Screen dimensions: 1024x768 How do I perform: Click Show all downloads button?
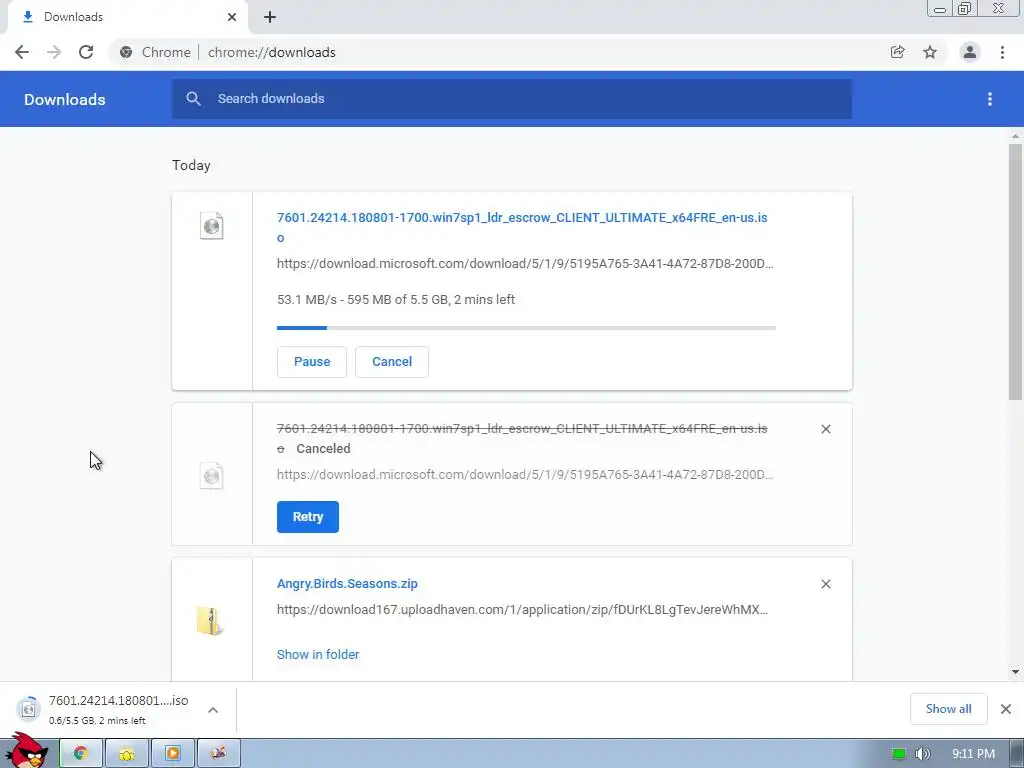948,709
